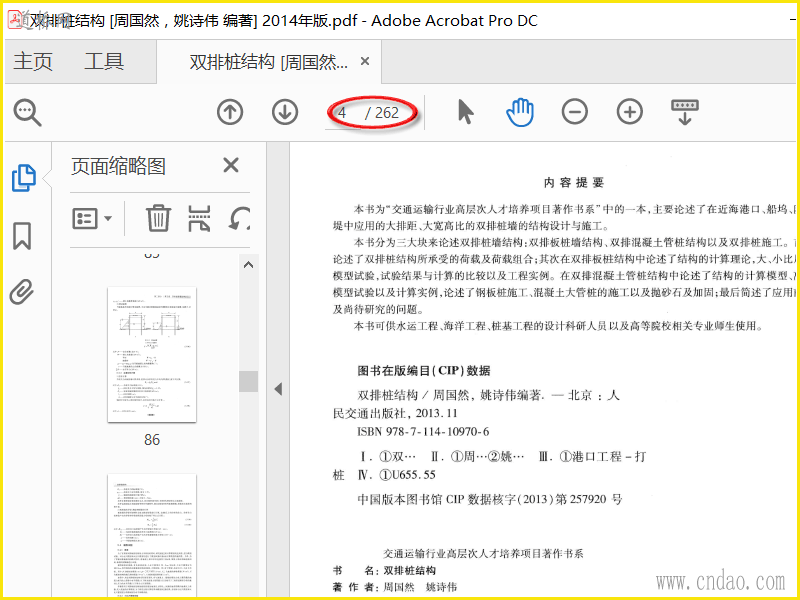Choose the selection arrow tool
800x600 pixels.
coord(465,112)
